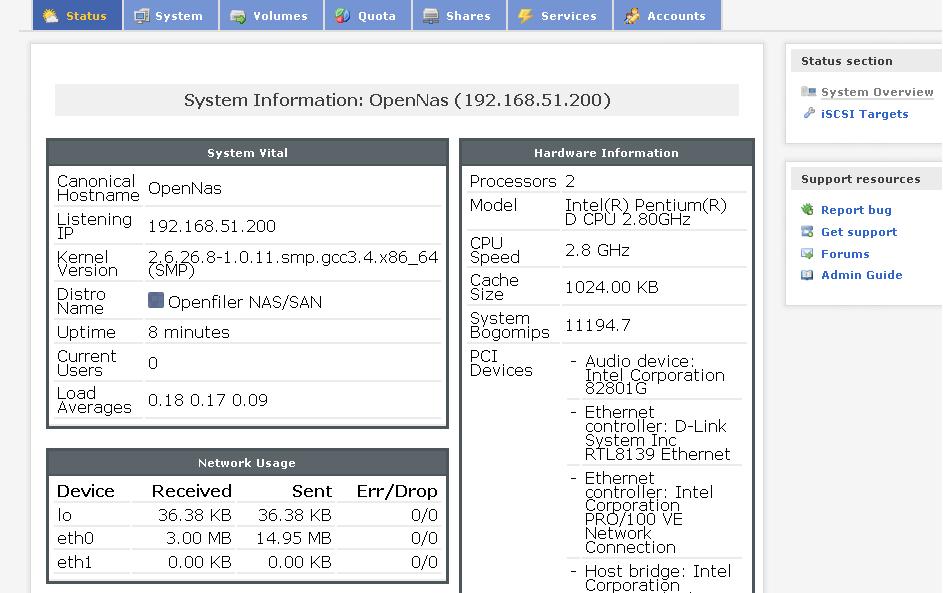
Task: Switch to the Status tab
Action: [x=77, y=16]
